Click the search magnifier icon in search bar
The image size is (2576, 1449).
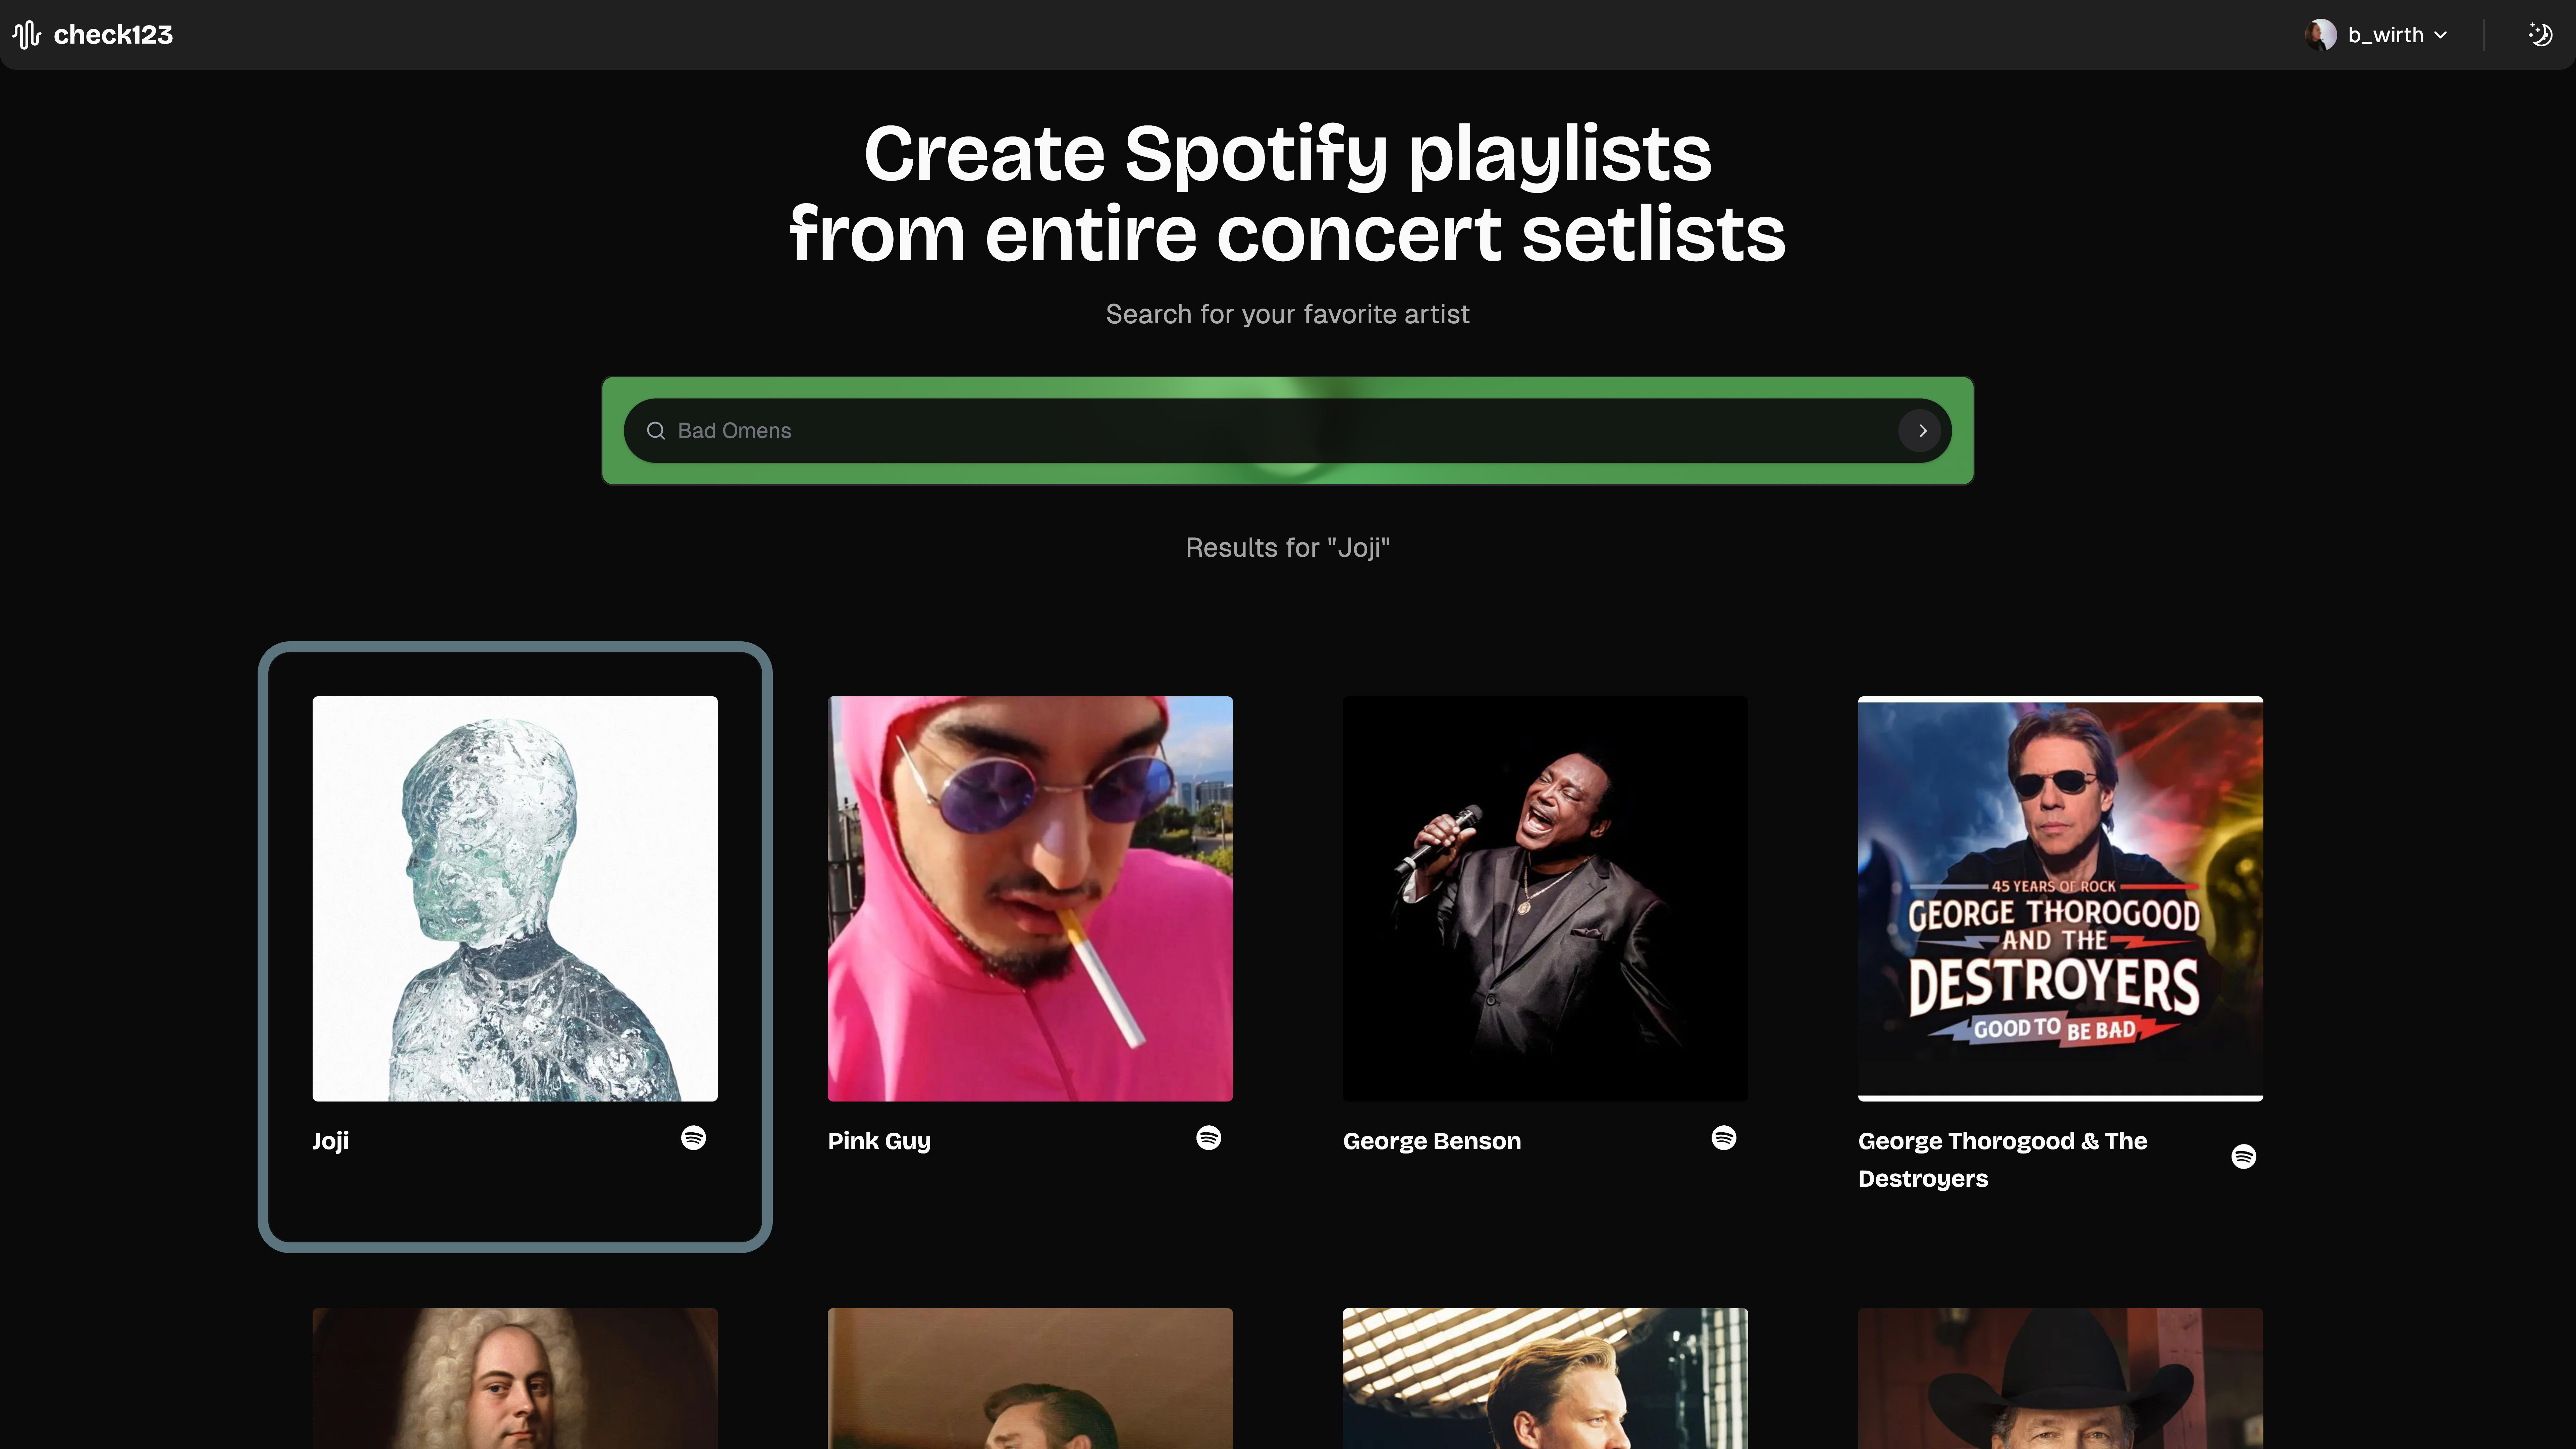tap(656, 431)
